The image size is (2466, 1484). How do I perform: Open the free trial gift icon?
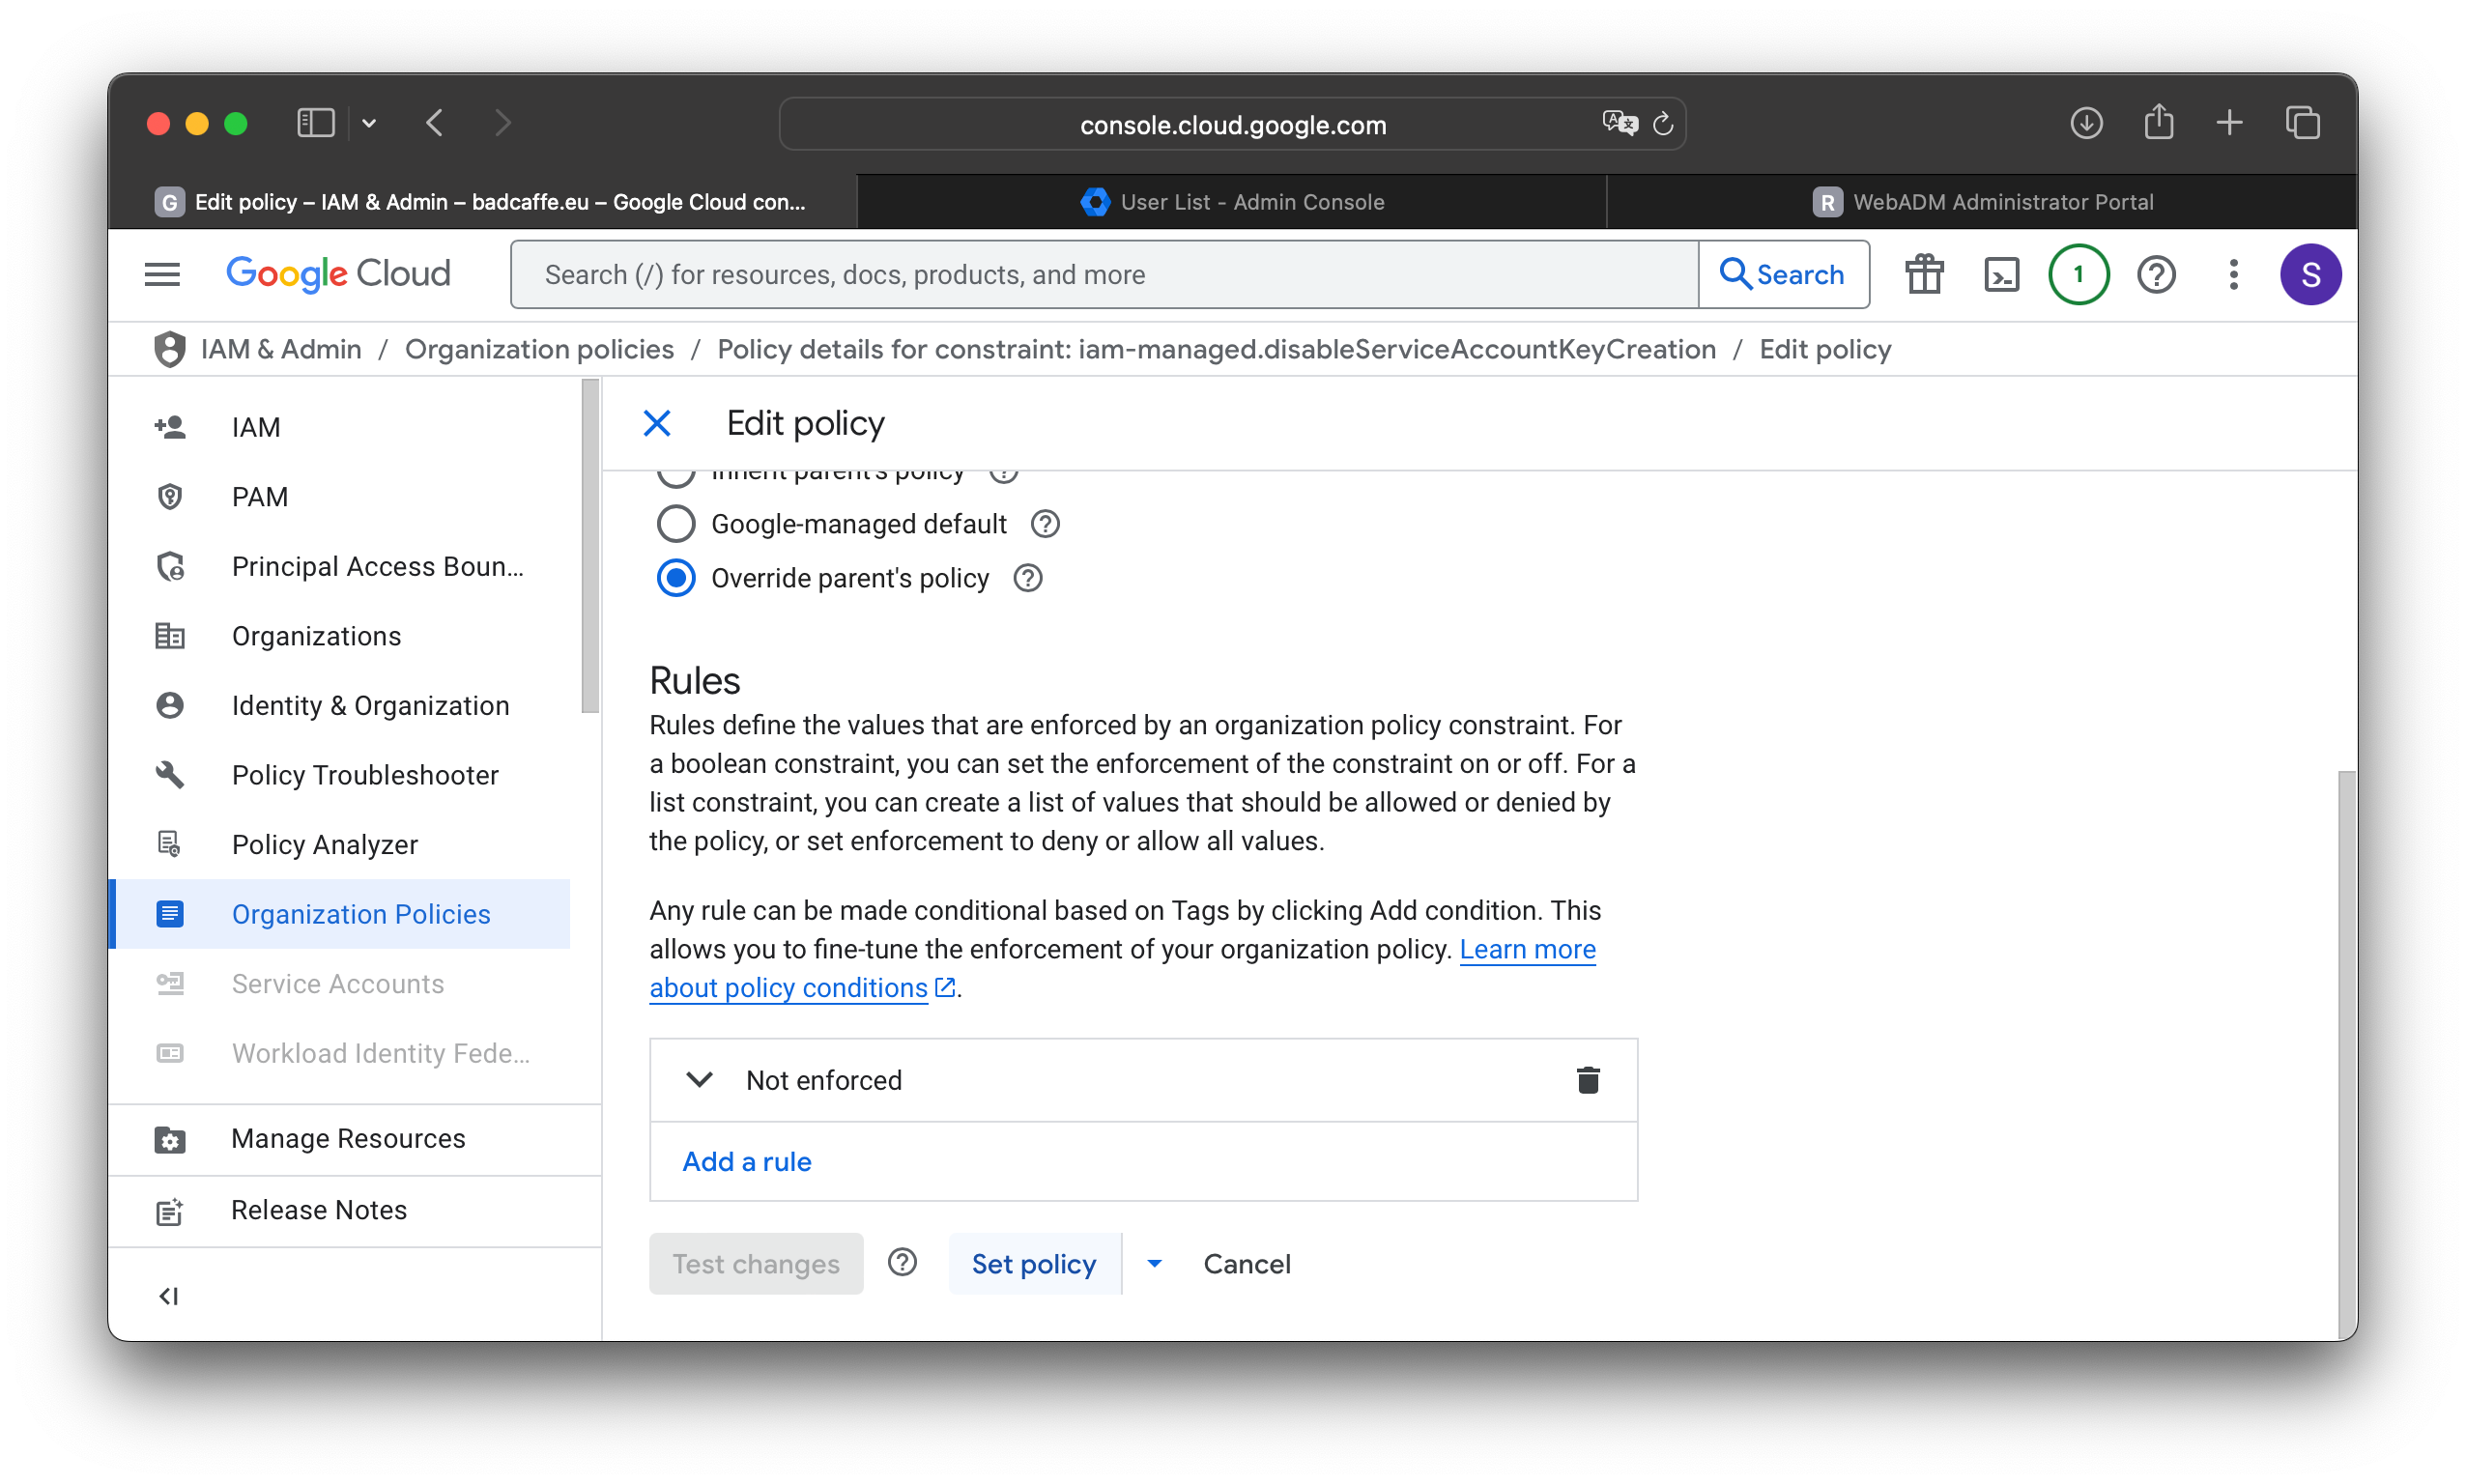1923,274
